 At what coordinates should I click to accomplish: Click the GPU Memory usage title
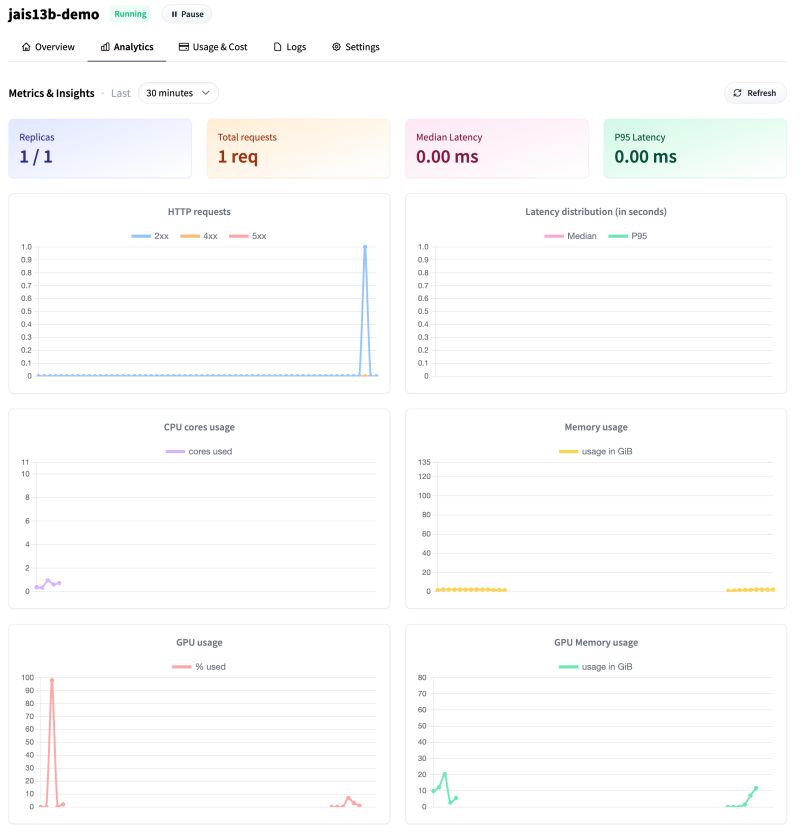597,643
